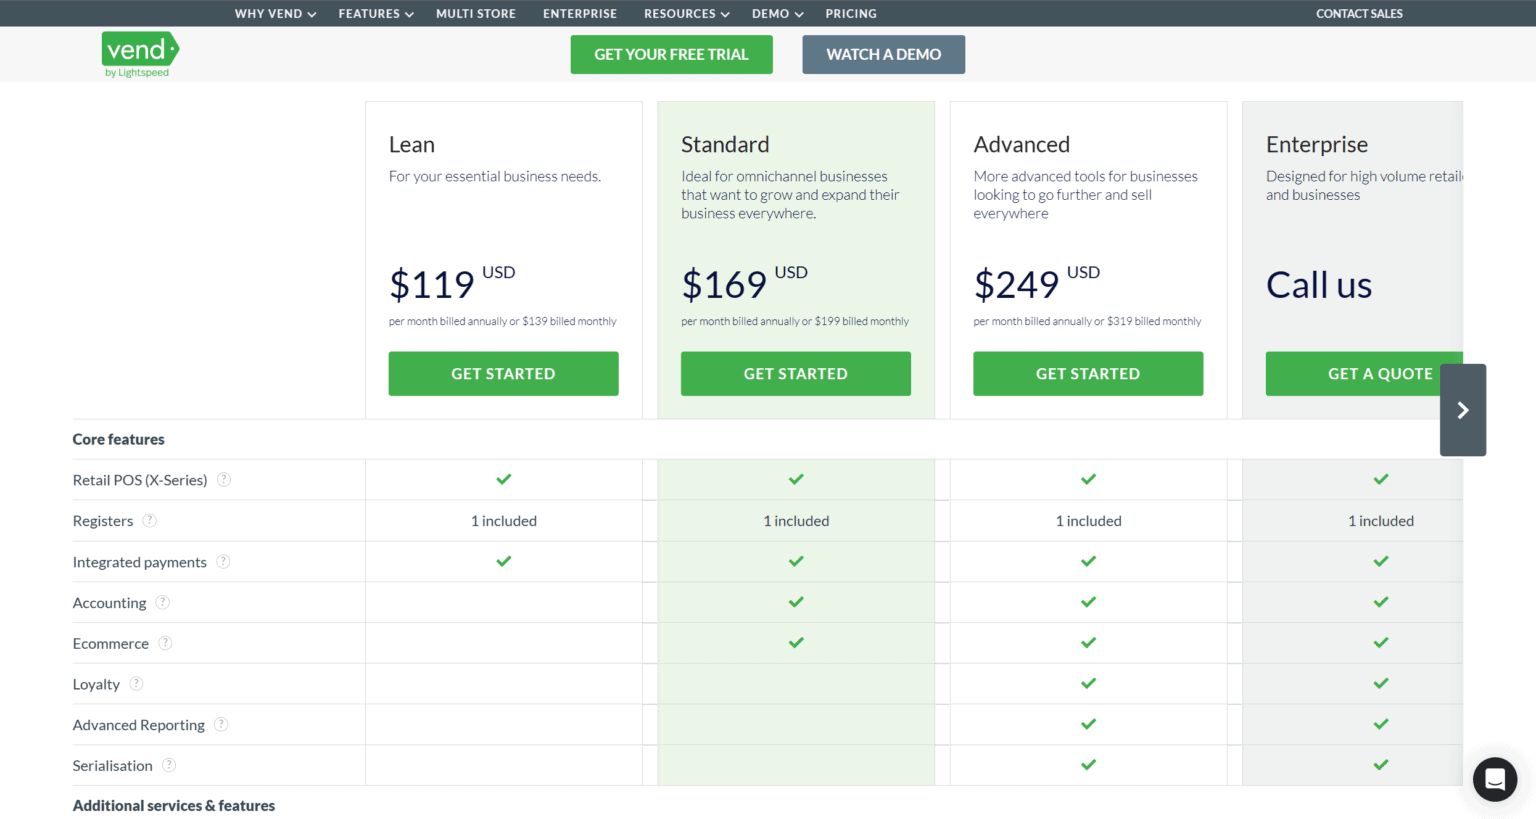Image resolution: width=1536 pixels, height=819 pixels.
Task: Open the MULTI STORE menu item
Action: click(x=476, y=13)
